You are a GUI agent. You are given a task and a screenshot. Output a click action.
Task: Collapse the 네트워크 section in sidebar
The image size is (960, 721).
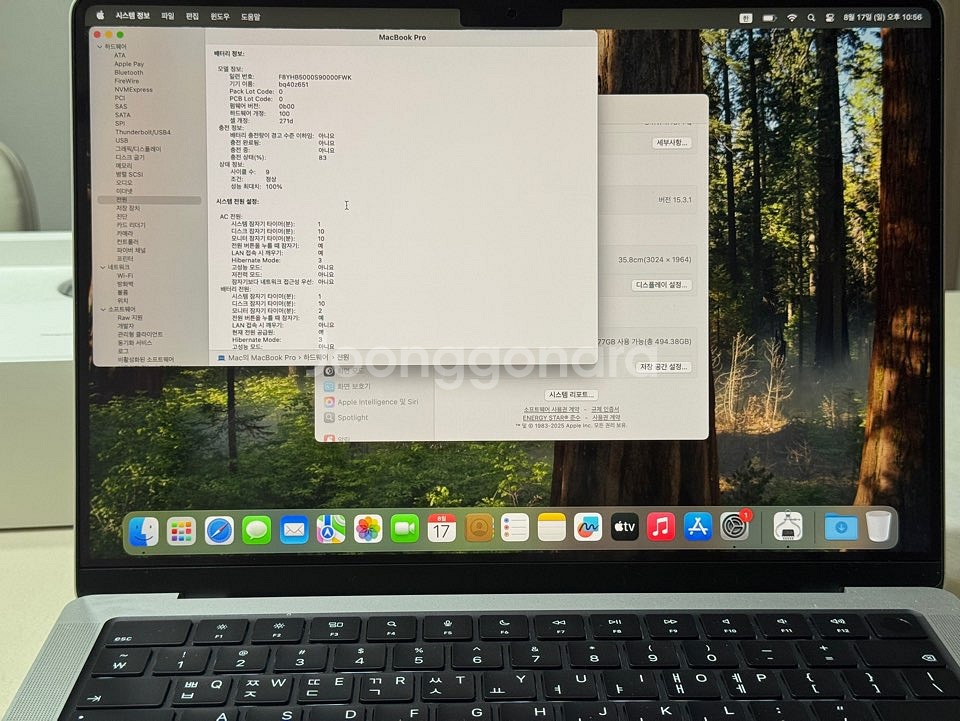[103, 267]
